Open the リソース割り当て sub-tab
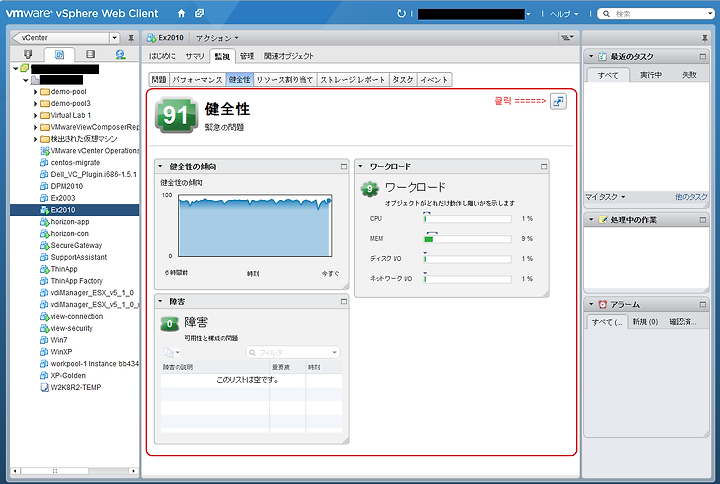This screenshot has width=720, height=484. [x=285, y=79]
